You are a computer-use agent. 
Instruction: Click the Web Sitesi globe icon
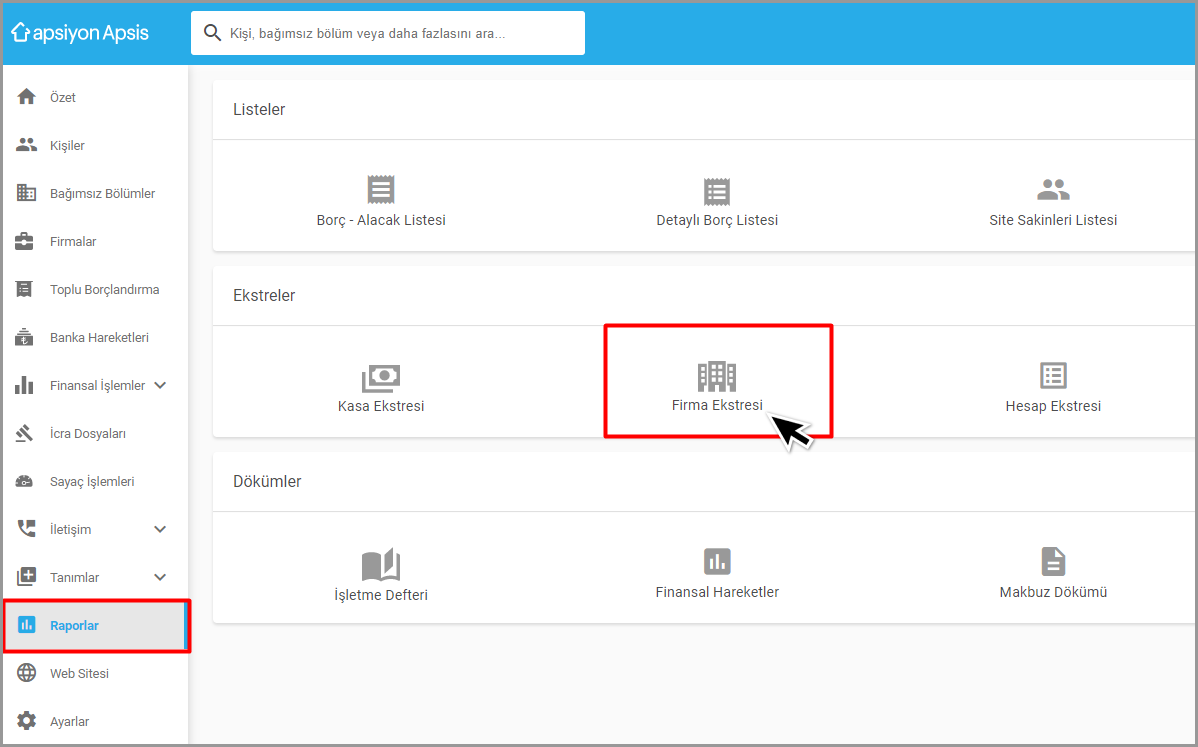[x=26, y=673]
